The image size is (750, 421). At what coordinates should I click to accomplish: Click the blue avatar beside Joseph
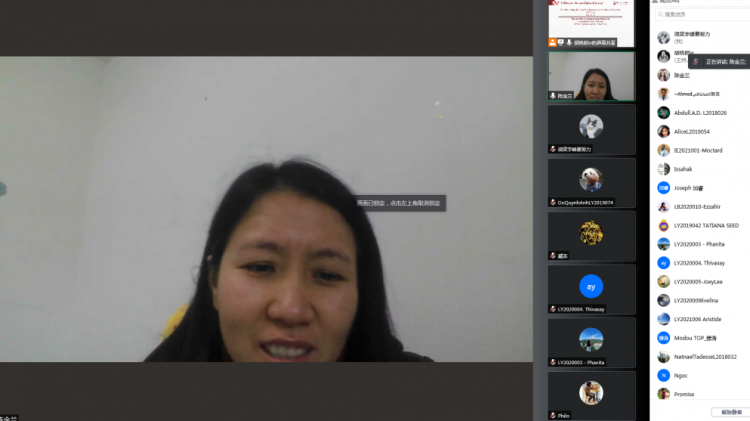(663, 188)
